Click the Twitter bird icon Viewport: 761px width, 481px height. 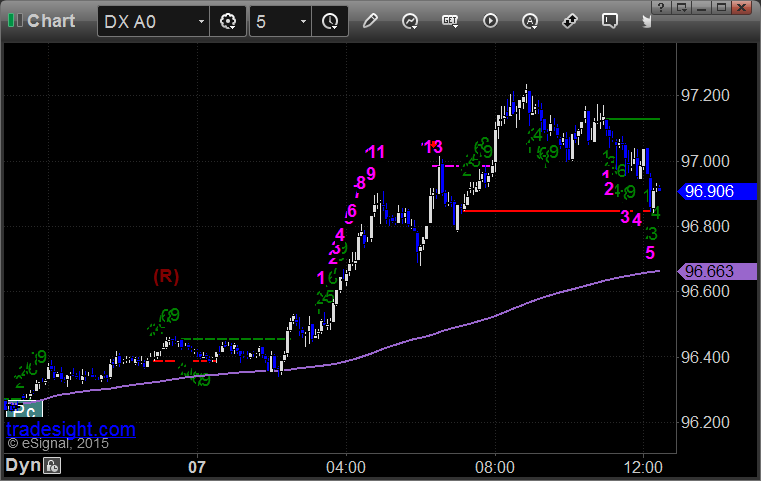pyautogui.click(x=646, y=21)
